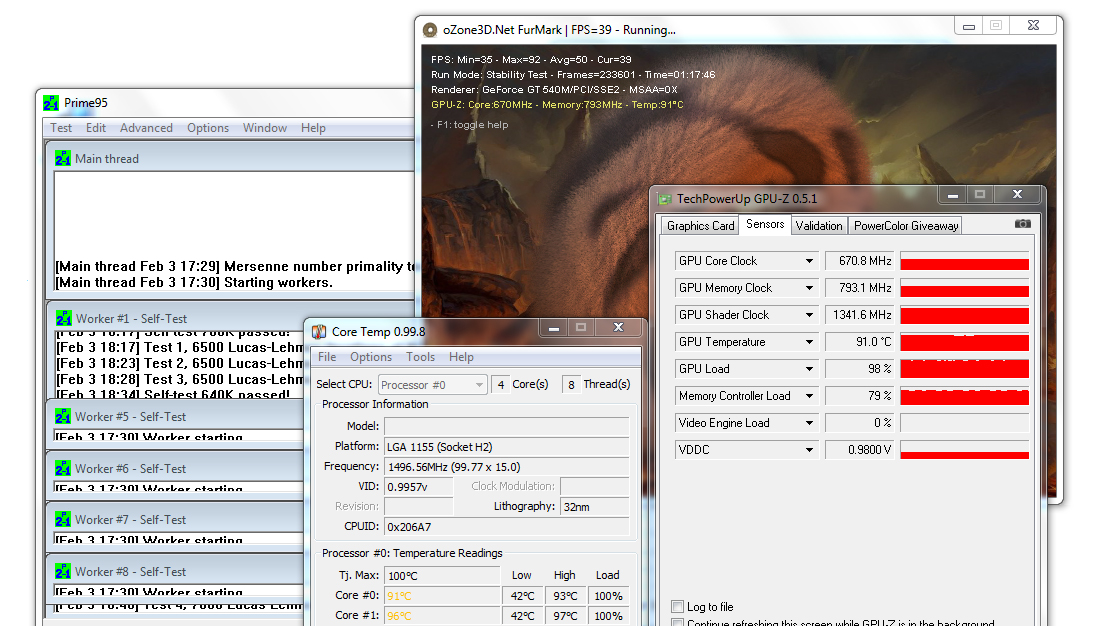
Task: Click the Platform LGA 1155 field
Action: pos(506,447)
